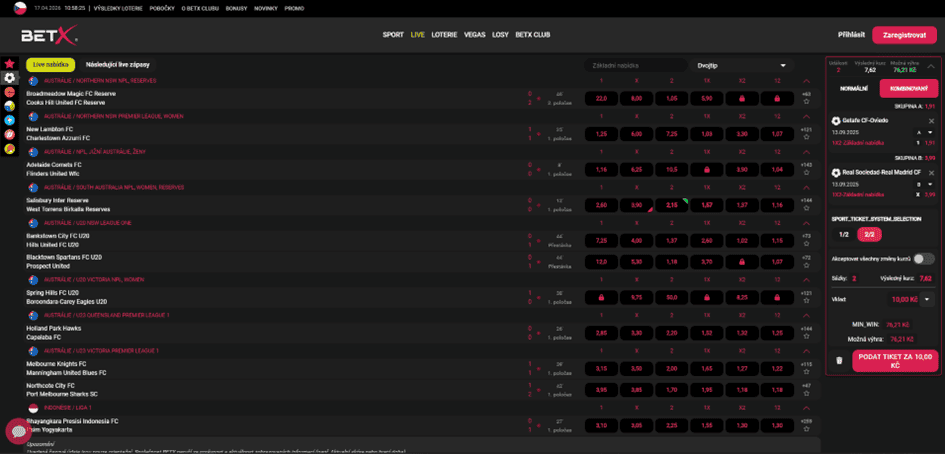Image resolution: width=945 pixels, height=454 pixels.
Task: Click the Základní nabídka search field
Action: pyautogui.click(x=636, y=65)
